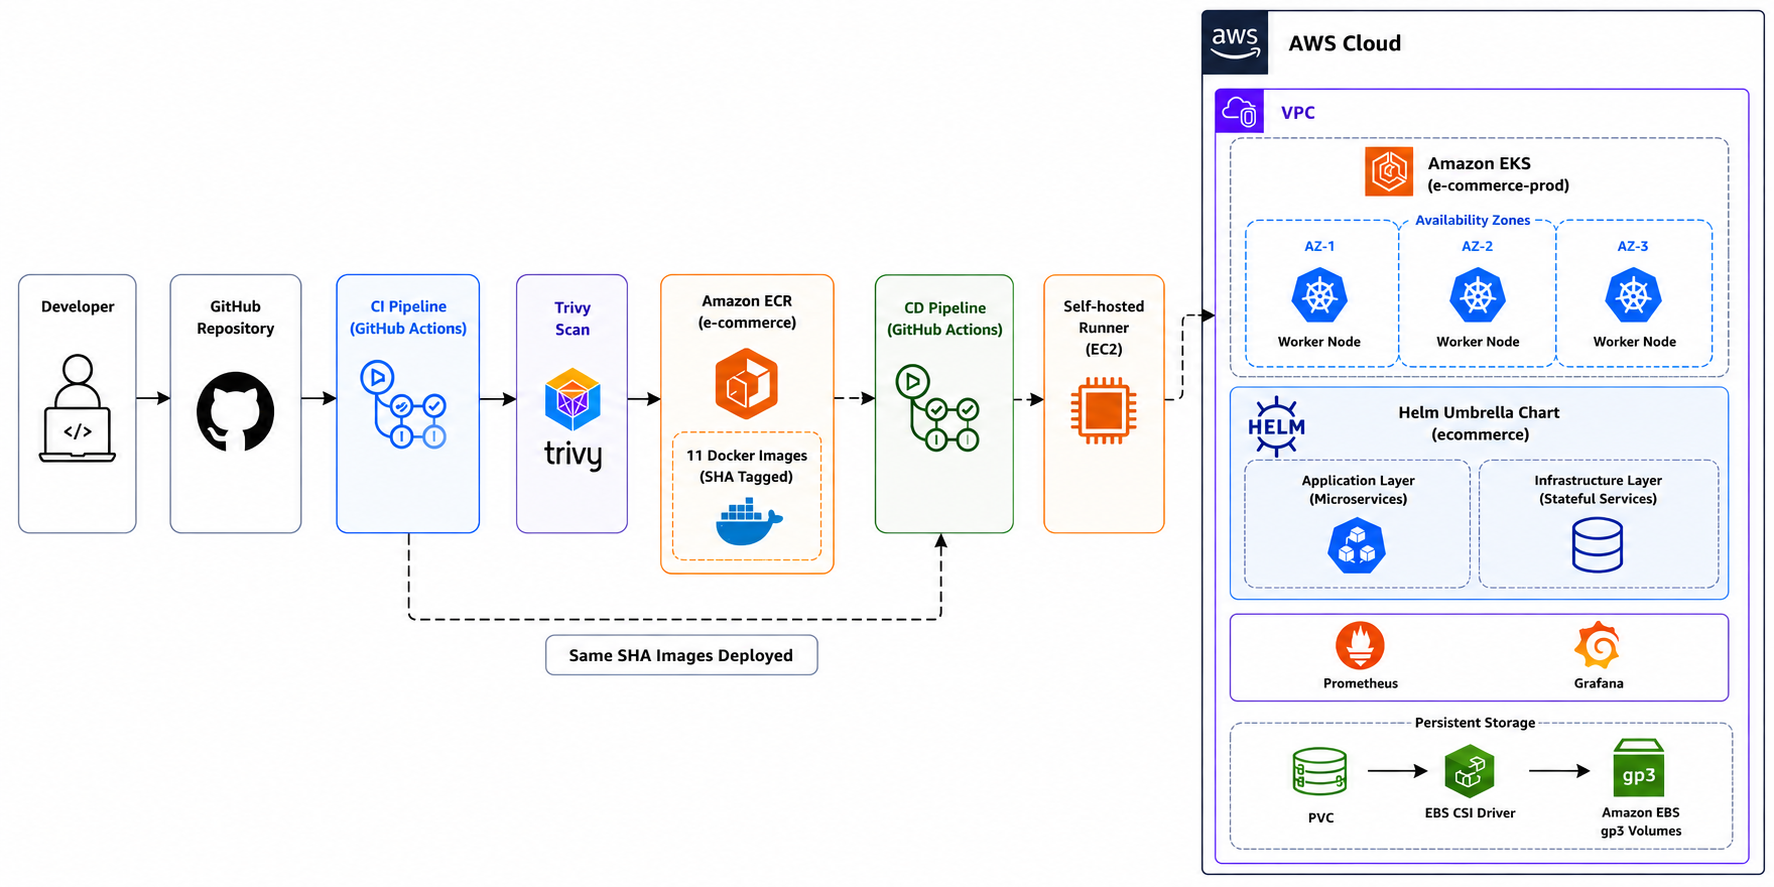
Task: Click the EC2 self-hosted runner chip icon
Action: (x=1103, y=410)
